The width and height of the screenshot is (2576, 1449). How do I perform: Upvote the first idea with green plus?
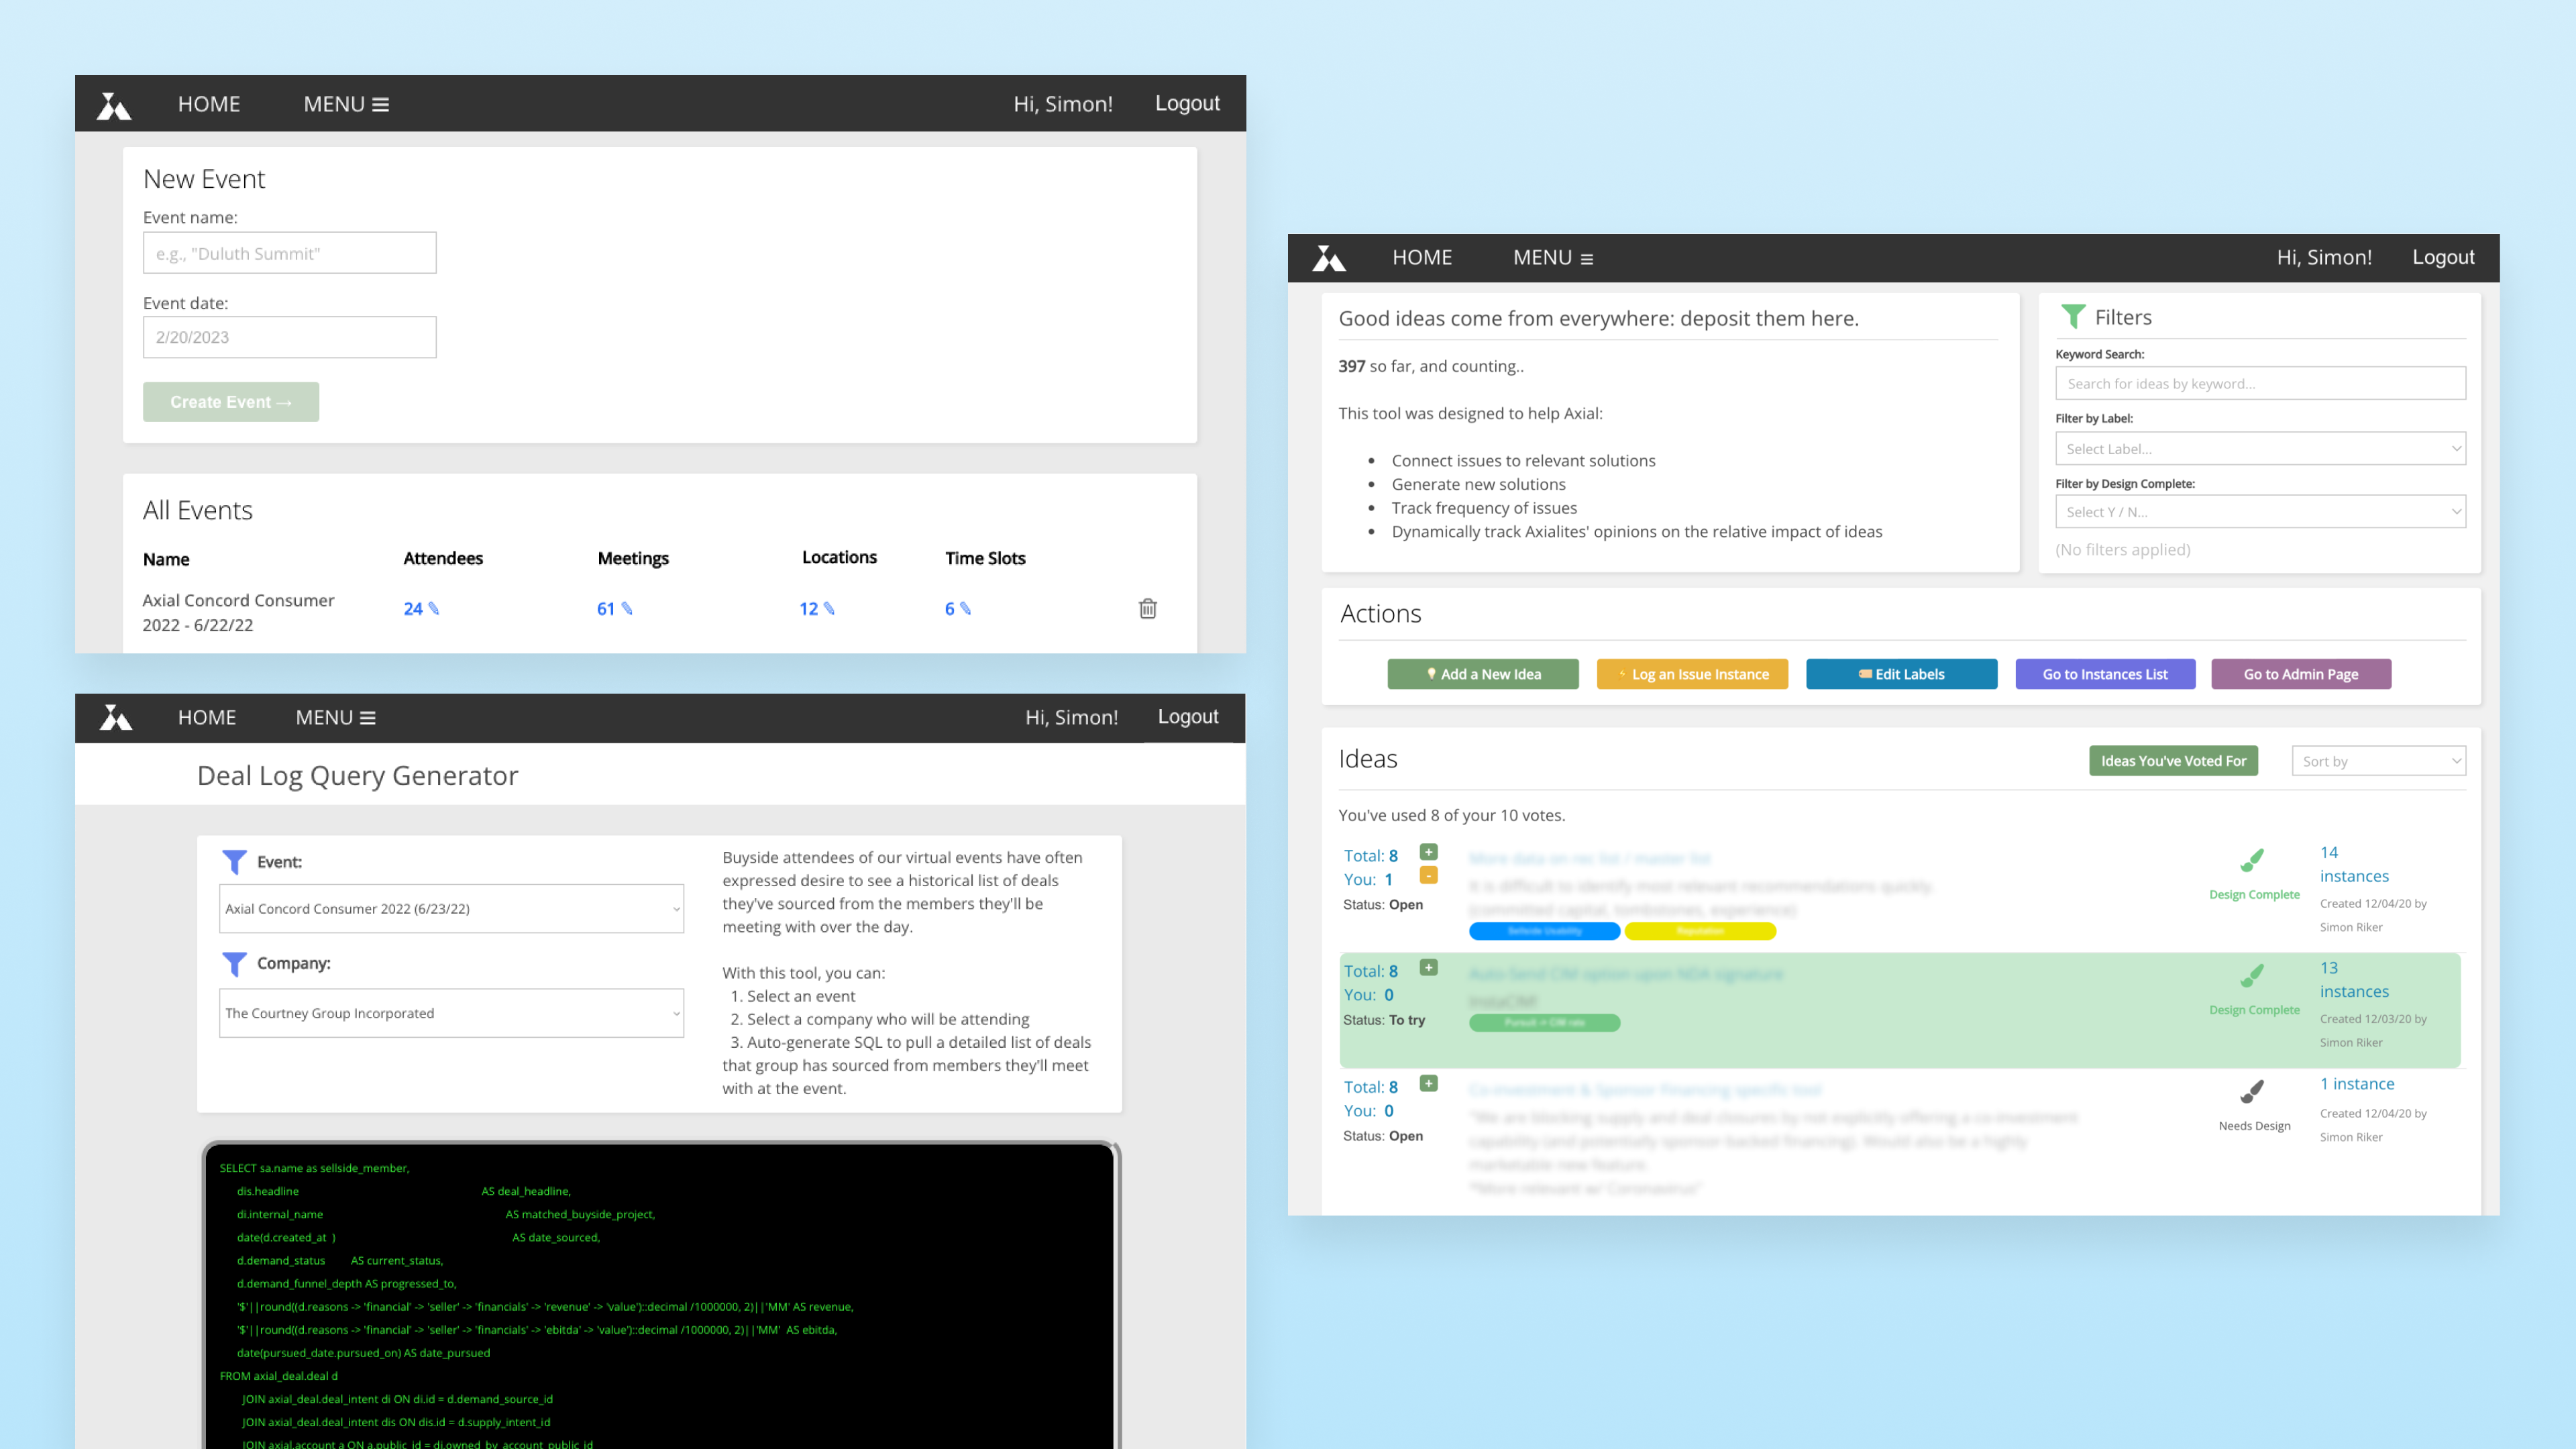pyautogui.click(x=1428, y=852)
